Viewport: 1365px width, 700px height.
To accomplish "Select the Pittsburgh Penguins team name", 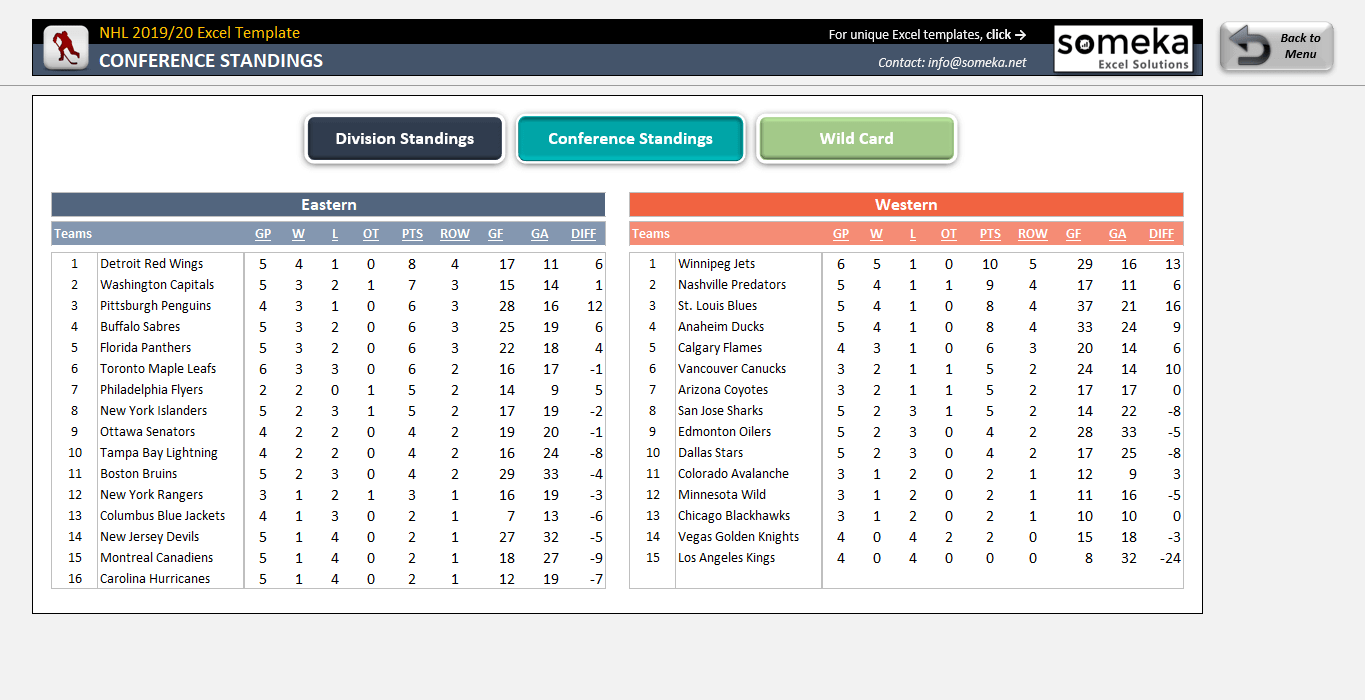I will pos(156,306).
